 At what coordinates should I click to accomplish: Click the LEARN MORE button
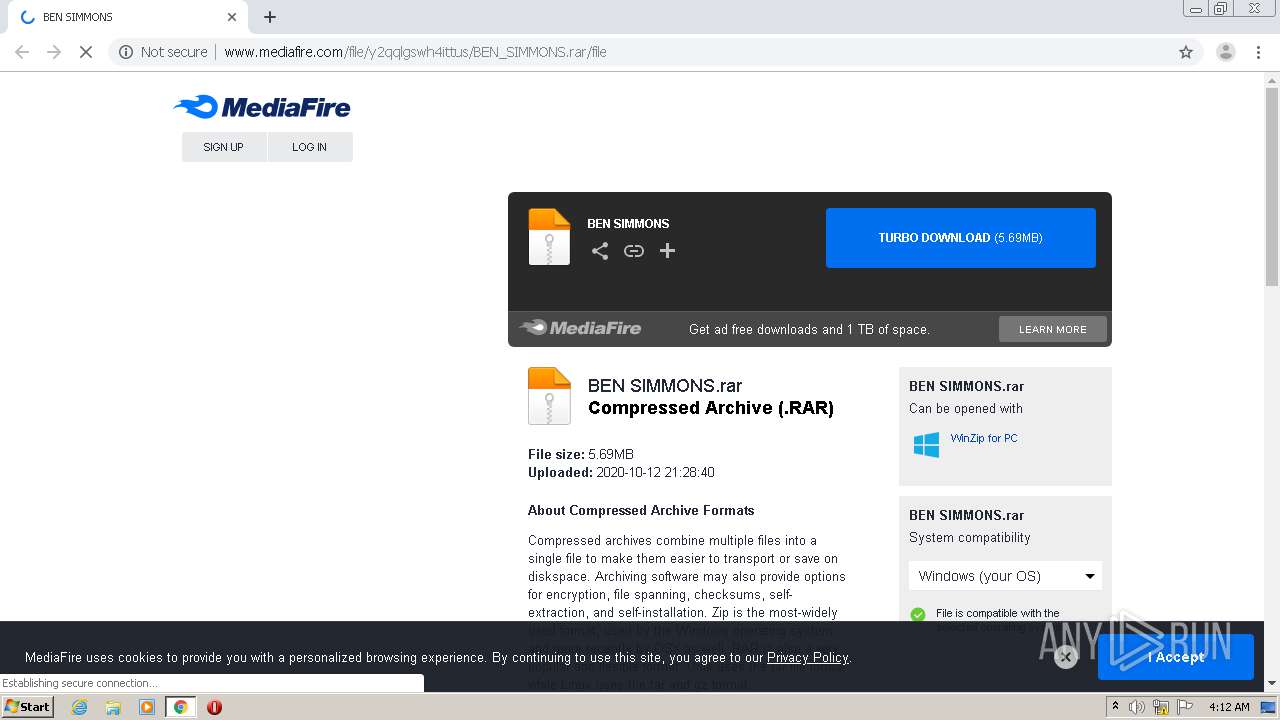tap(1053, 329)
